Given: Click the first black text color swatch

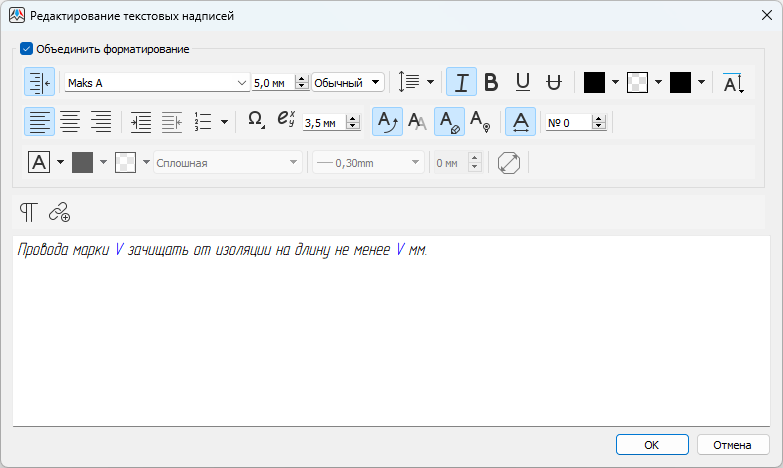Looking at the screenshot, I should pyautogui.click(x=594, y=82).
